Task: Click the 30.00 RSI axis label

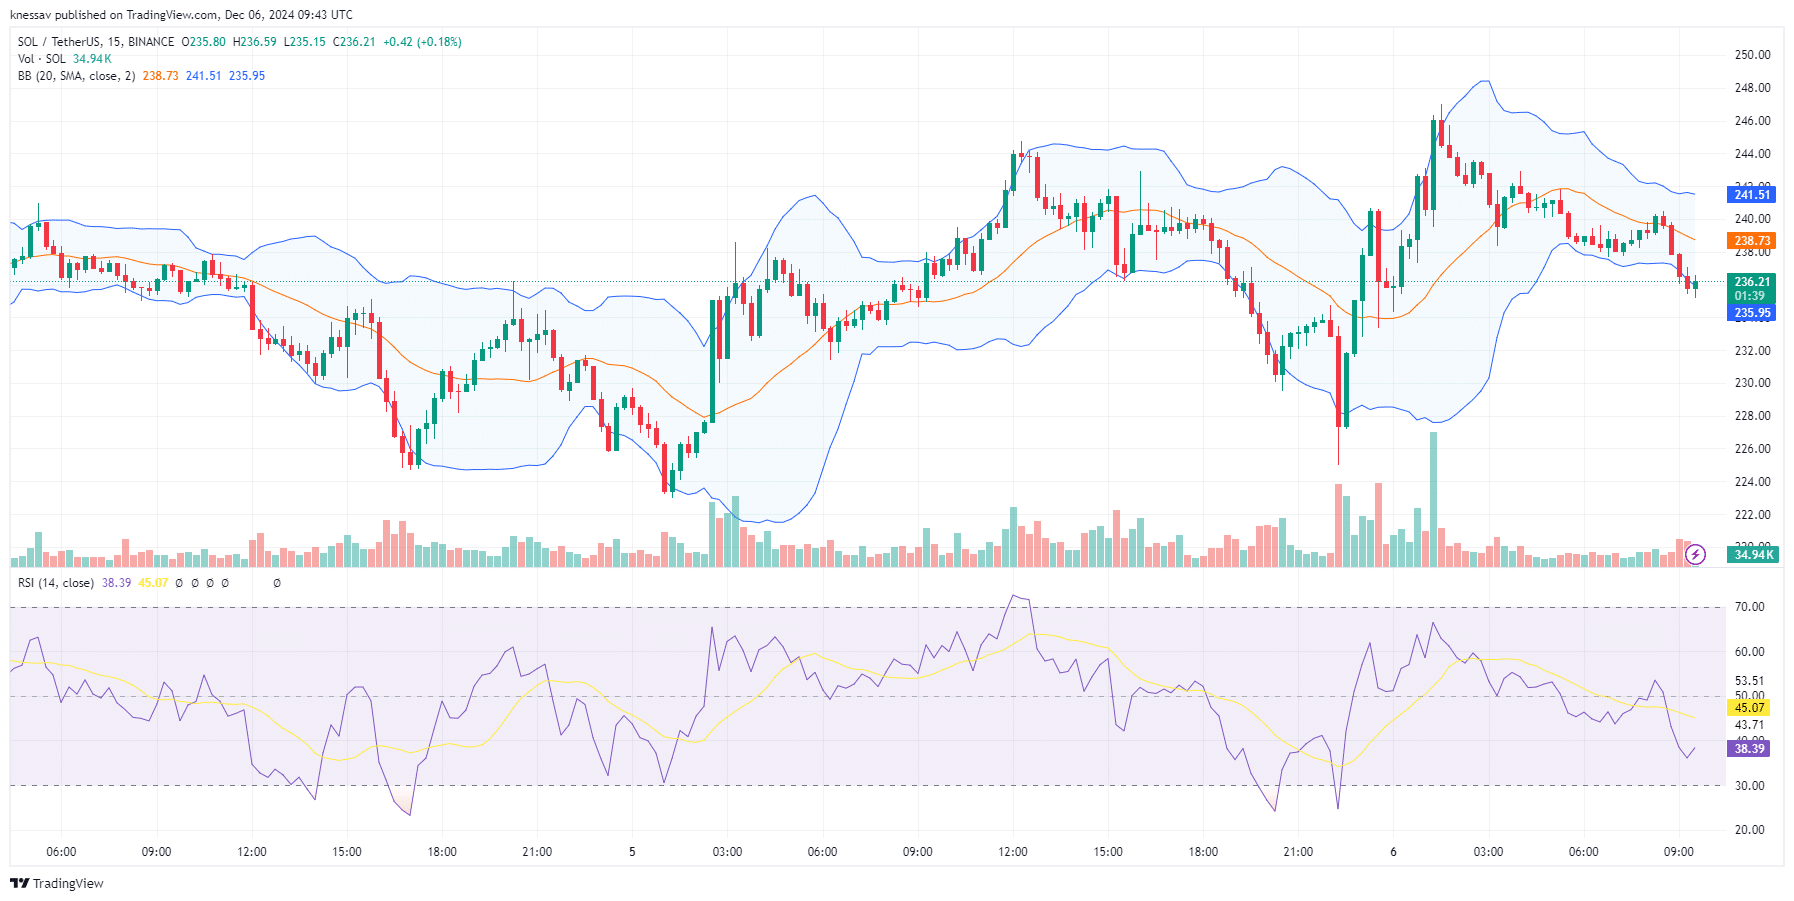Action: point(1749,786)
